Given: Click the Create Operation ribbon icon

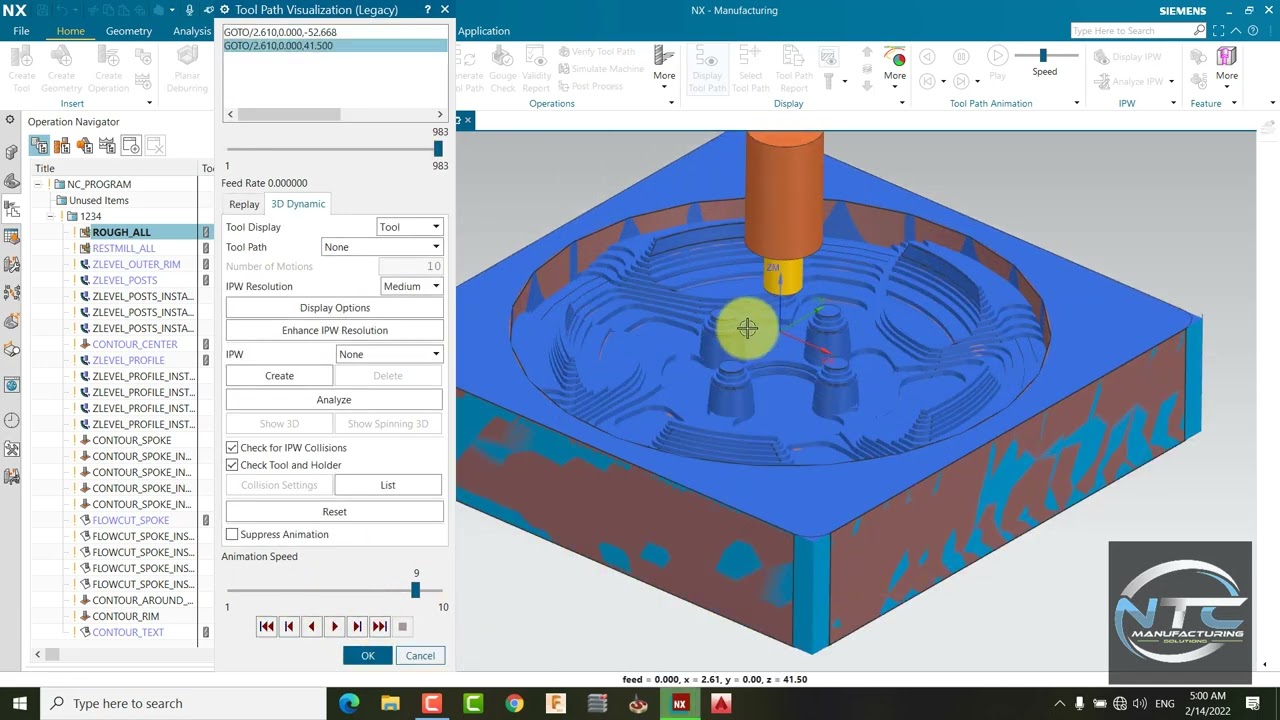Looking at the screenshot, I should 108,69.
